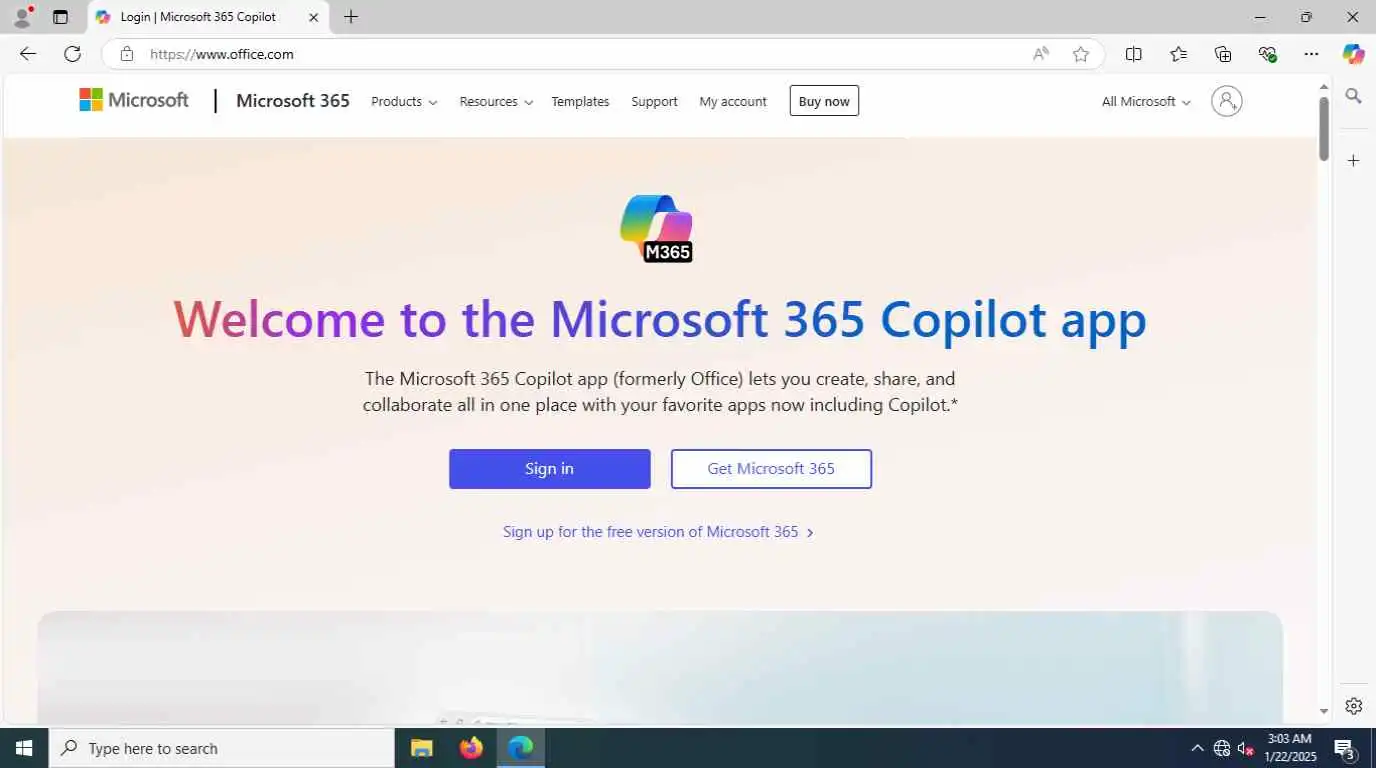Open File Explorer from taskbar
Screen dimensions: 1376x768
422,748
